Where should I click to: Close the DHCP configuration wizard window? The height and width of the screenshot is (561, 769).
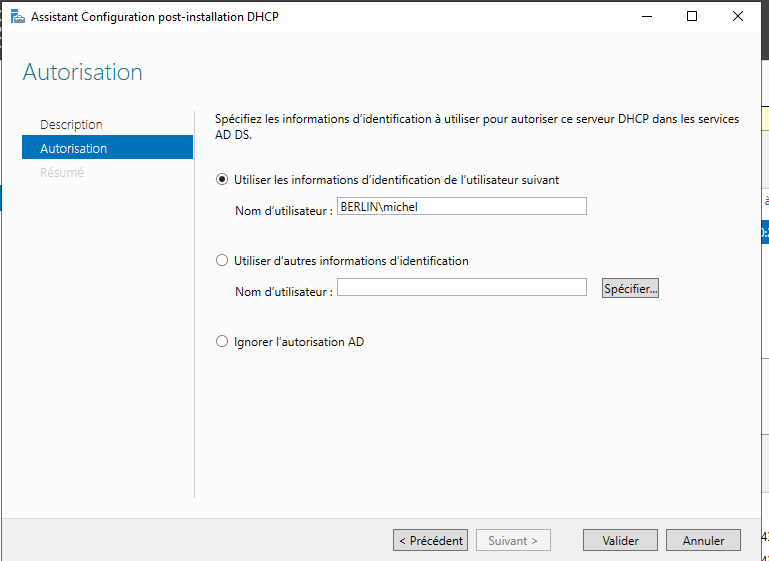[738, 17]
